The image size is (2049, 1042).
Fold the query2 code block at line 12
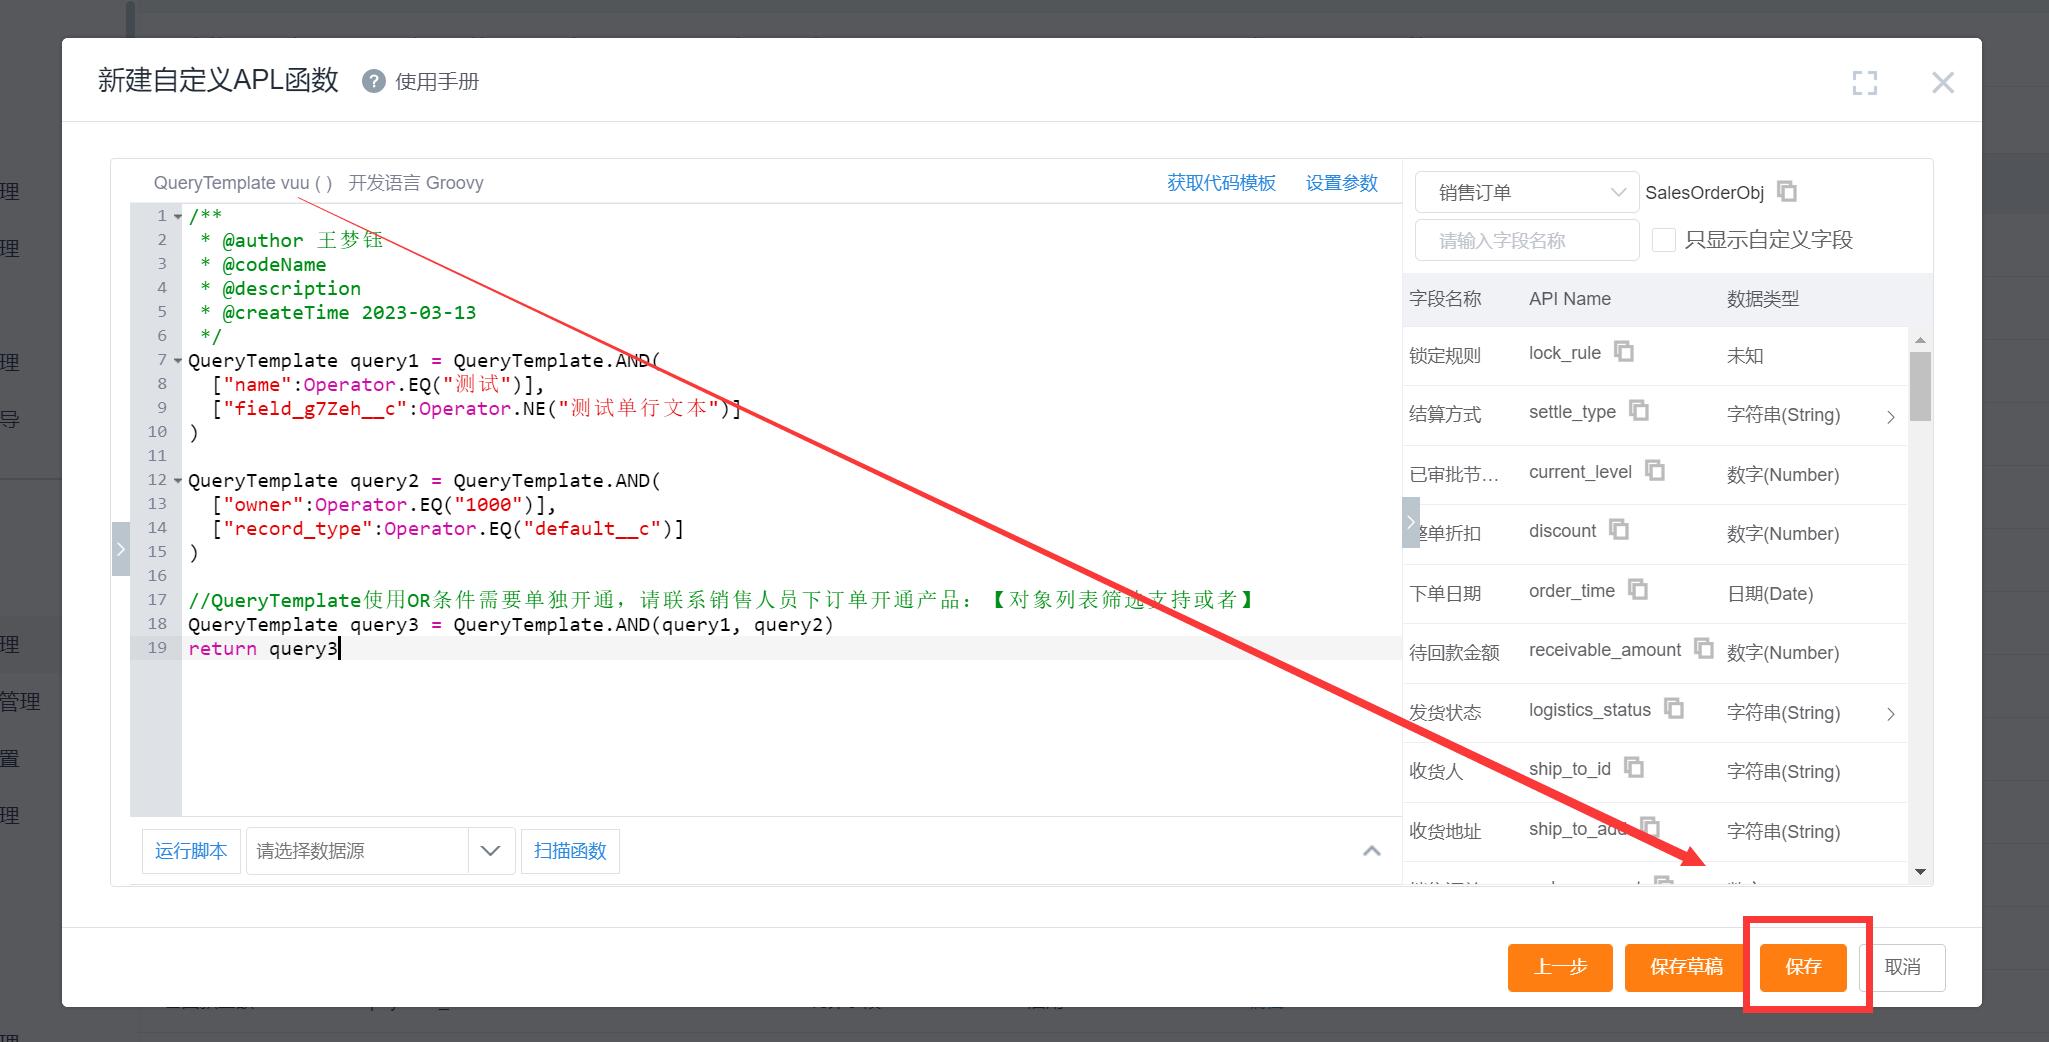click(x=178, y=480)
